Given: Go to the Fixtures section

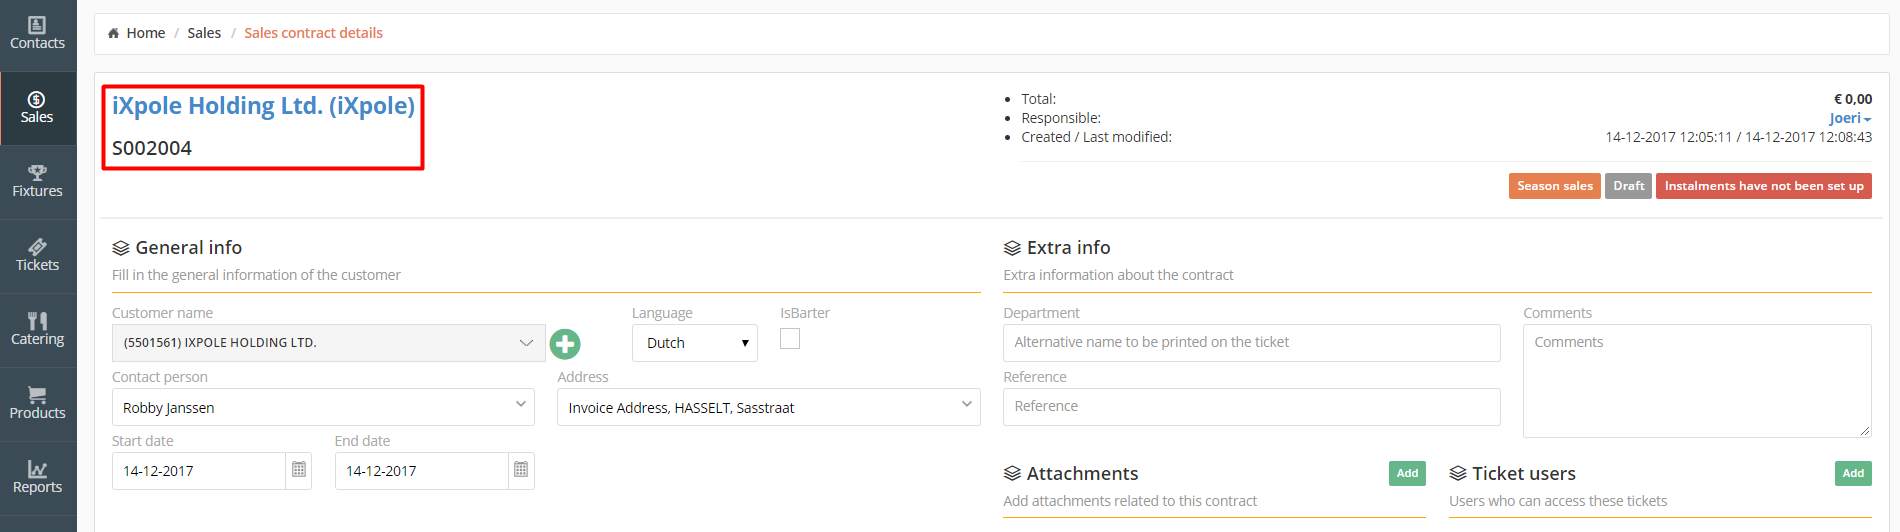Looking at the screenshot, I should 38,182.
